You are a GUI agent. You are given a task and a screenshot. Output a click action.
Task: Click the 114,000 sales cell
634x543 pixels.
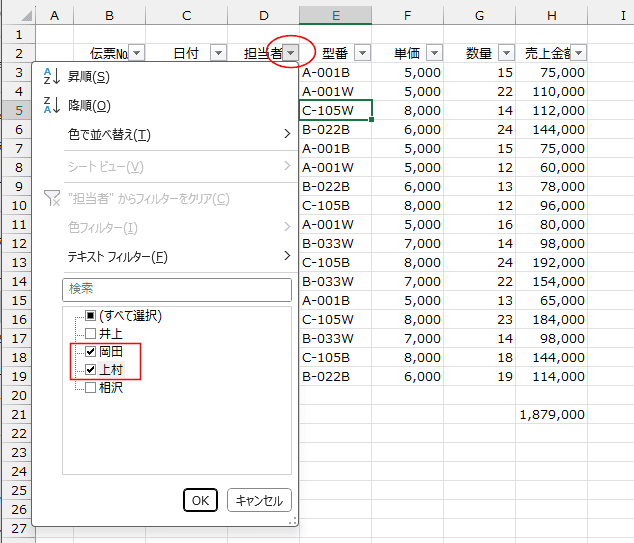[552, 376]
